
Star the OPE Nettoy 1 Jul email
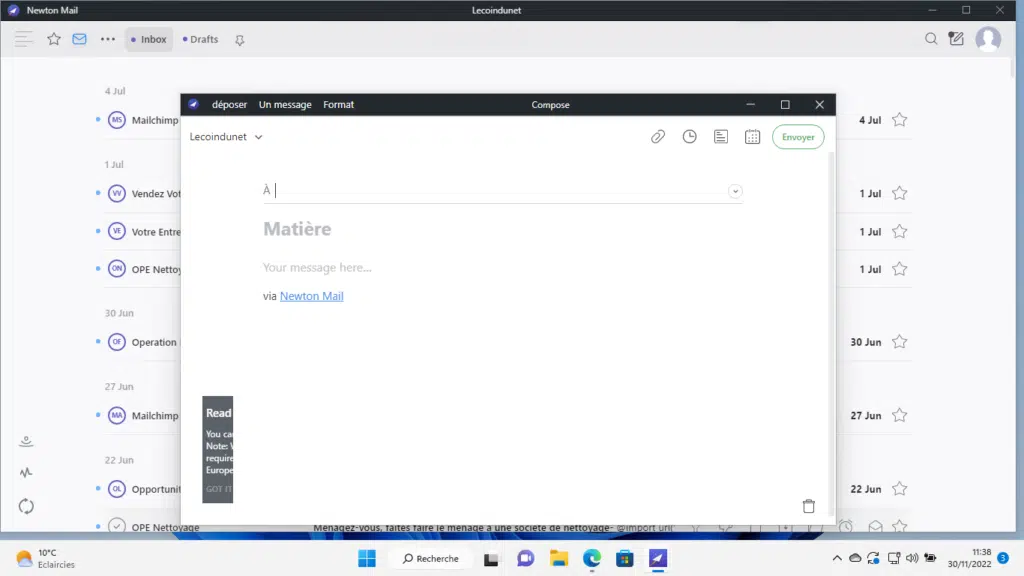899,269
